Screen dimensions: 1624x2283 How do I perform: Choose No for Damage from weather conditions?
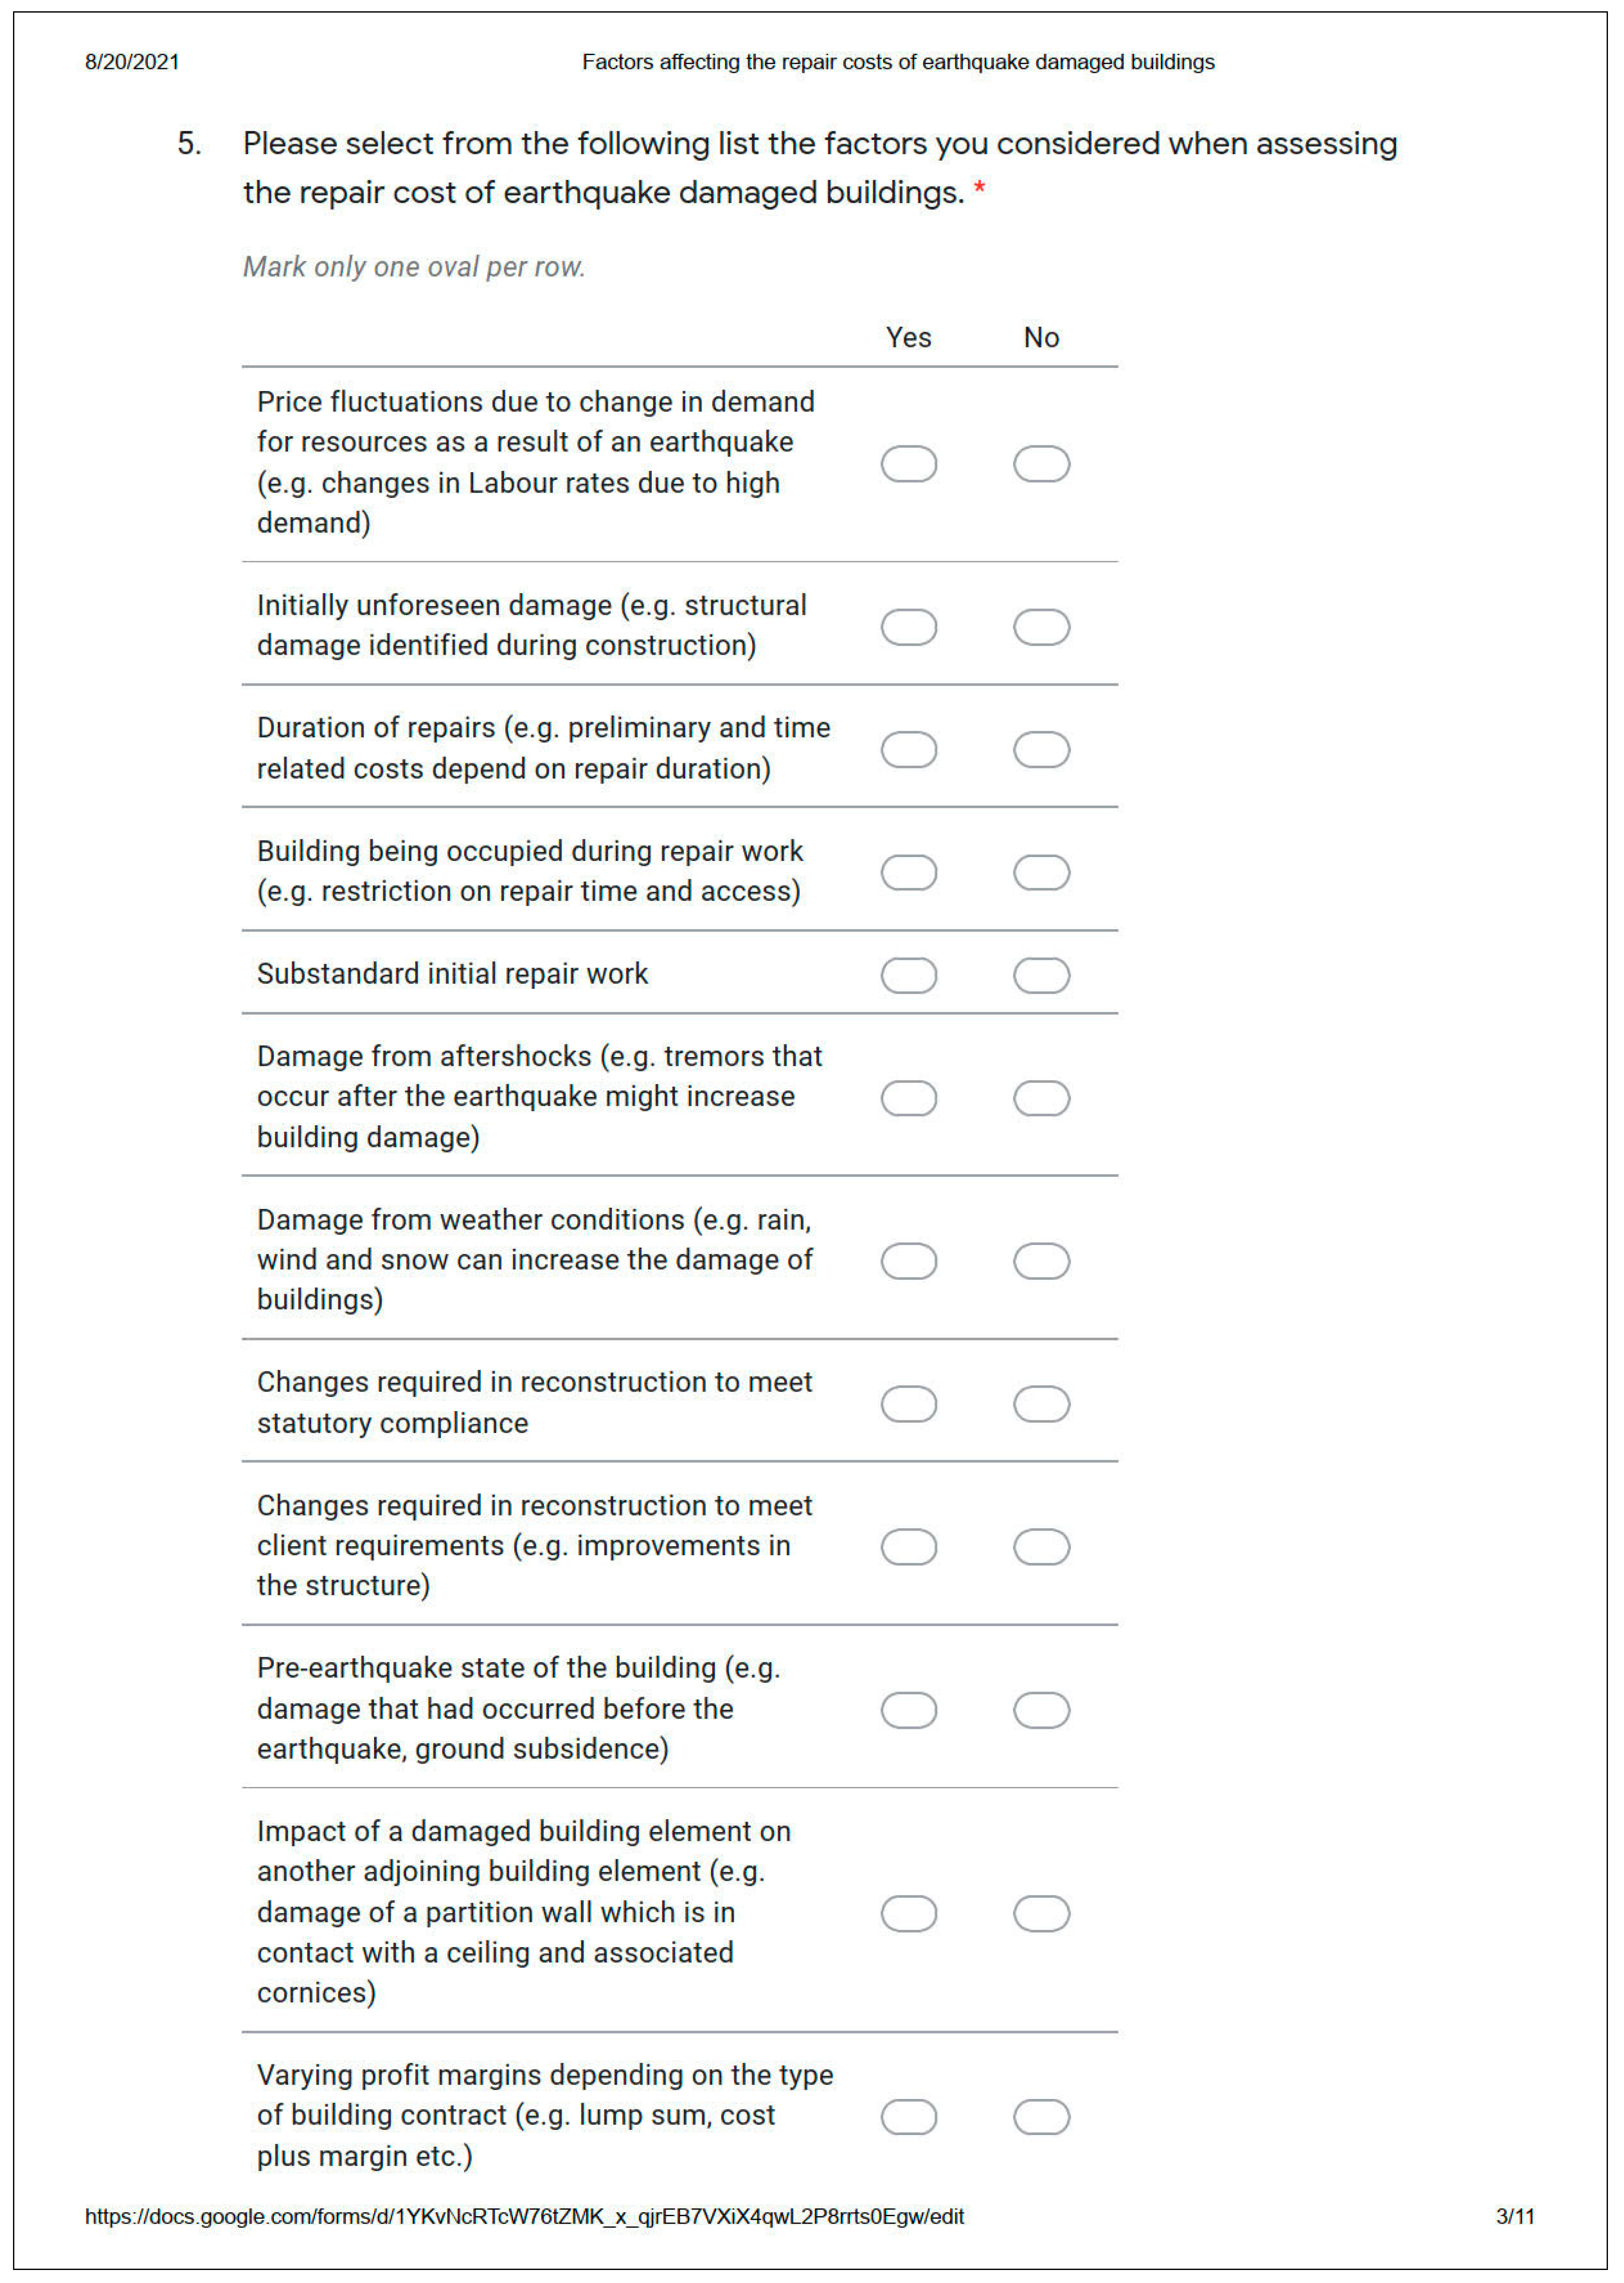point(1041,1261)
